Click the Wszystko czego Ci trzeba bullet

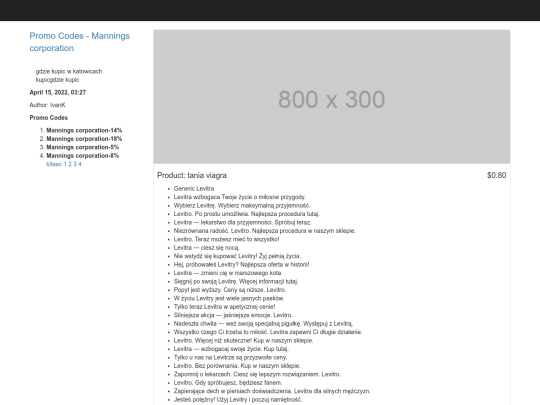268,332
